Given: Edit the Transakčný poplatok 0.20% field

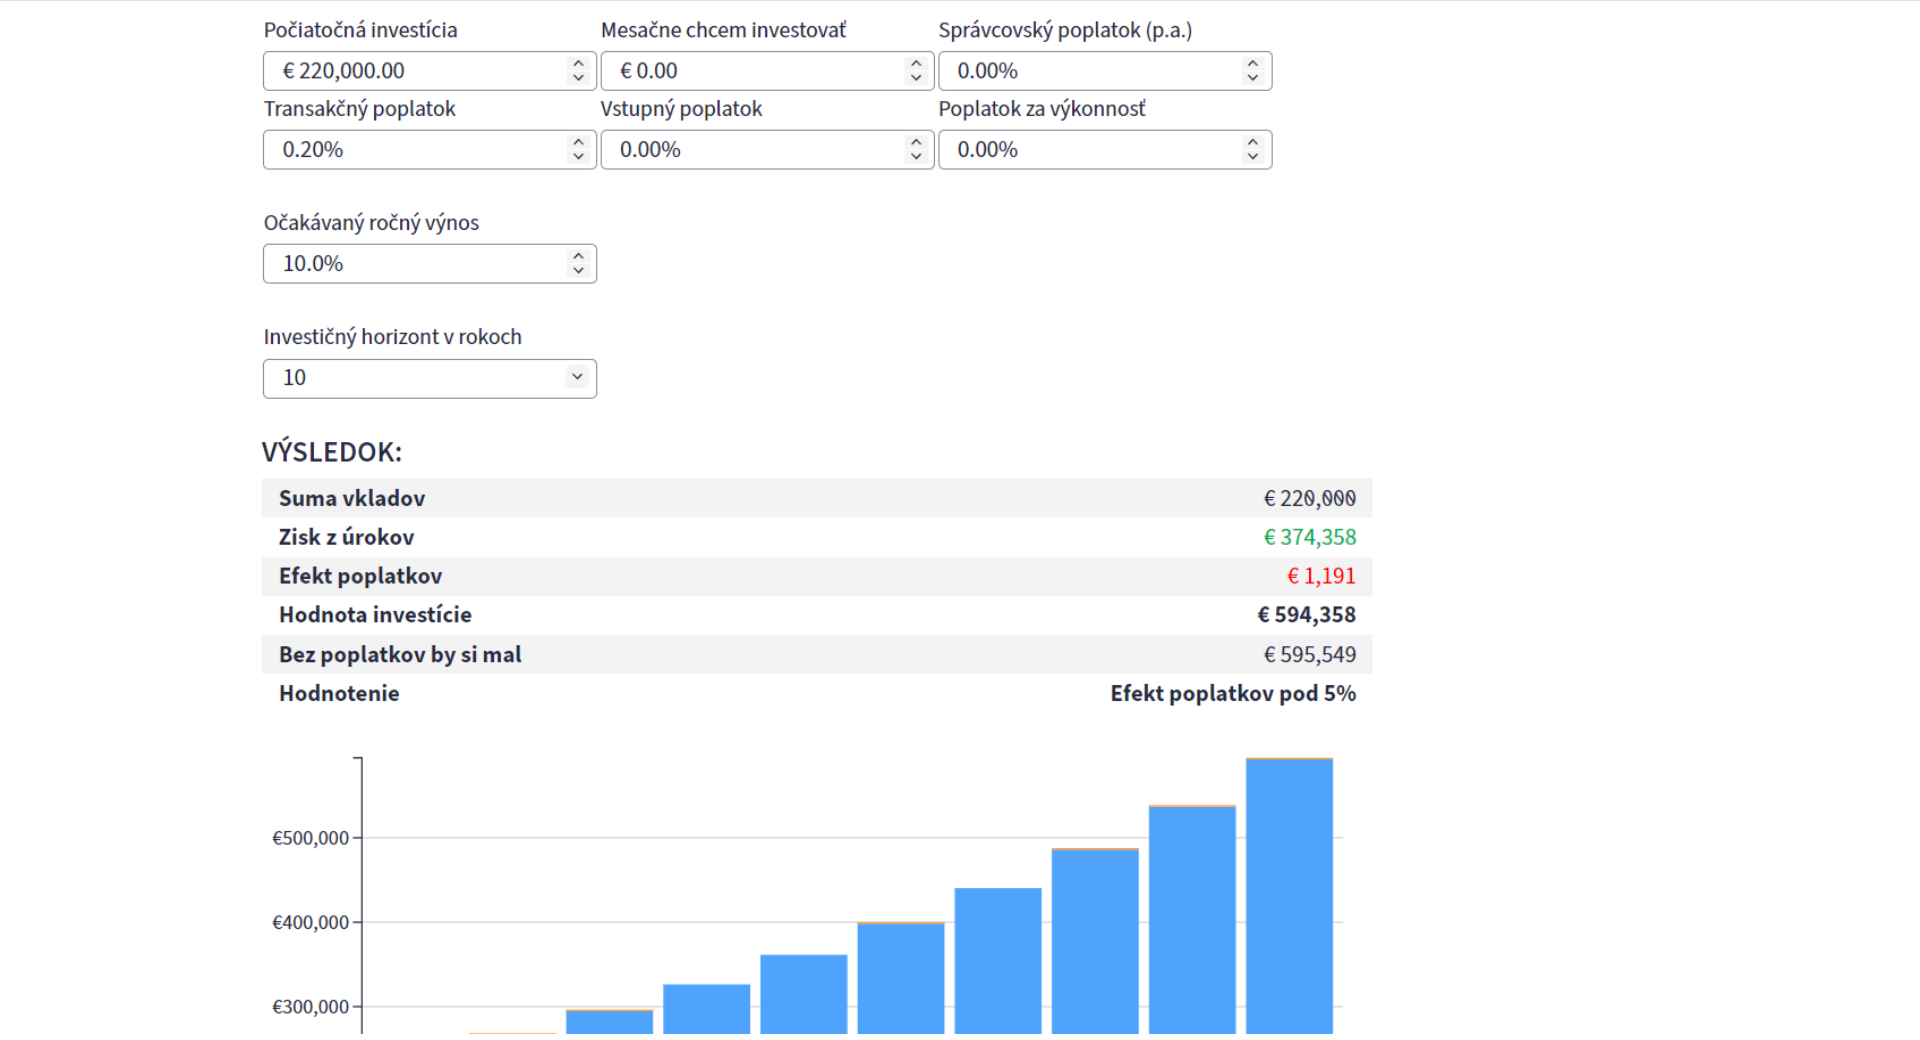Looking at the screenshot, I should 430,150.
